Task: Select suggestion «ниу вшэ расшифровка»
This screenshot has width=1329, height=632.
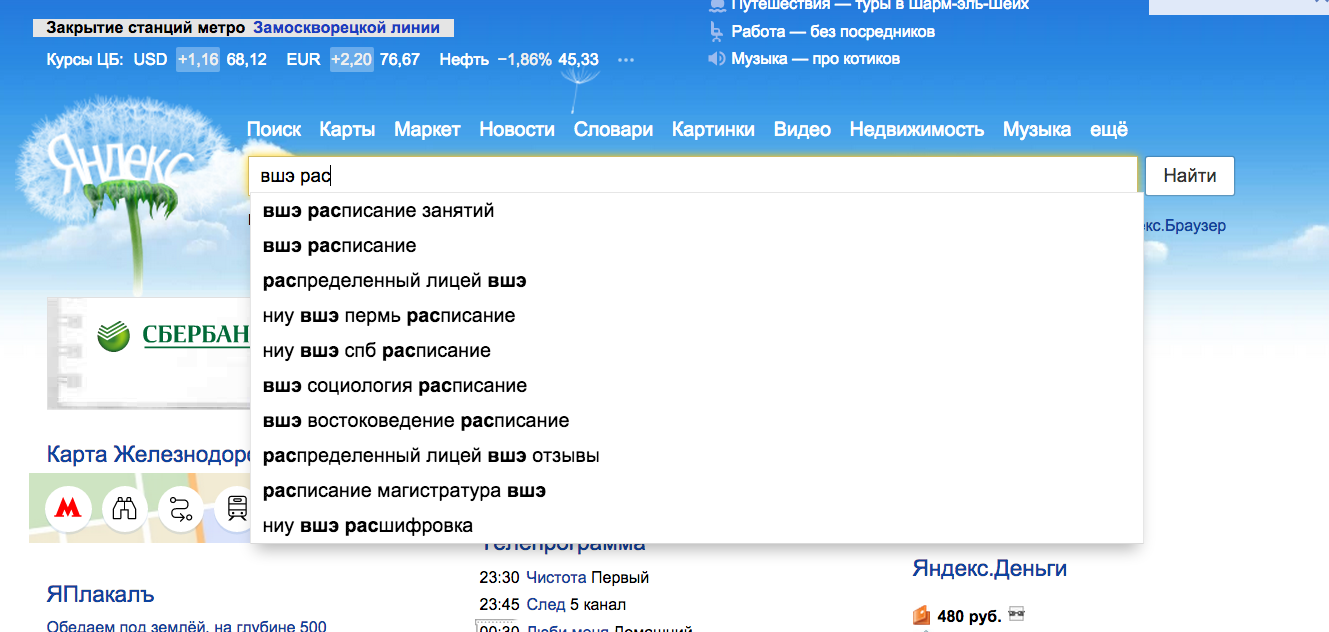Action: (697, 526)
